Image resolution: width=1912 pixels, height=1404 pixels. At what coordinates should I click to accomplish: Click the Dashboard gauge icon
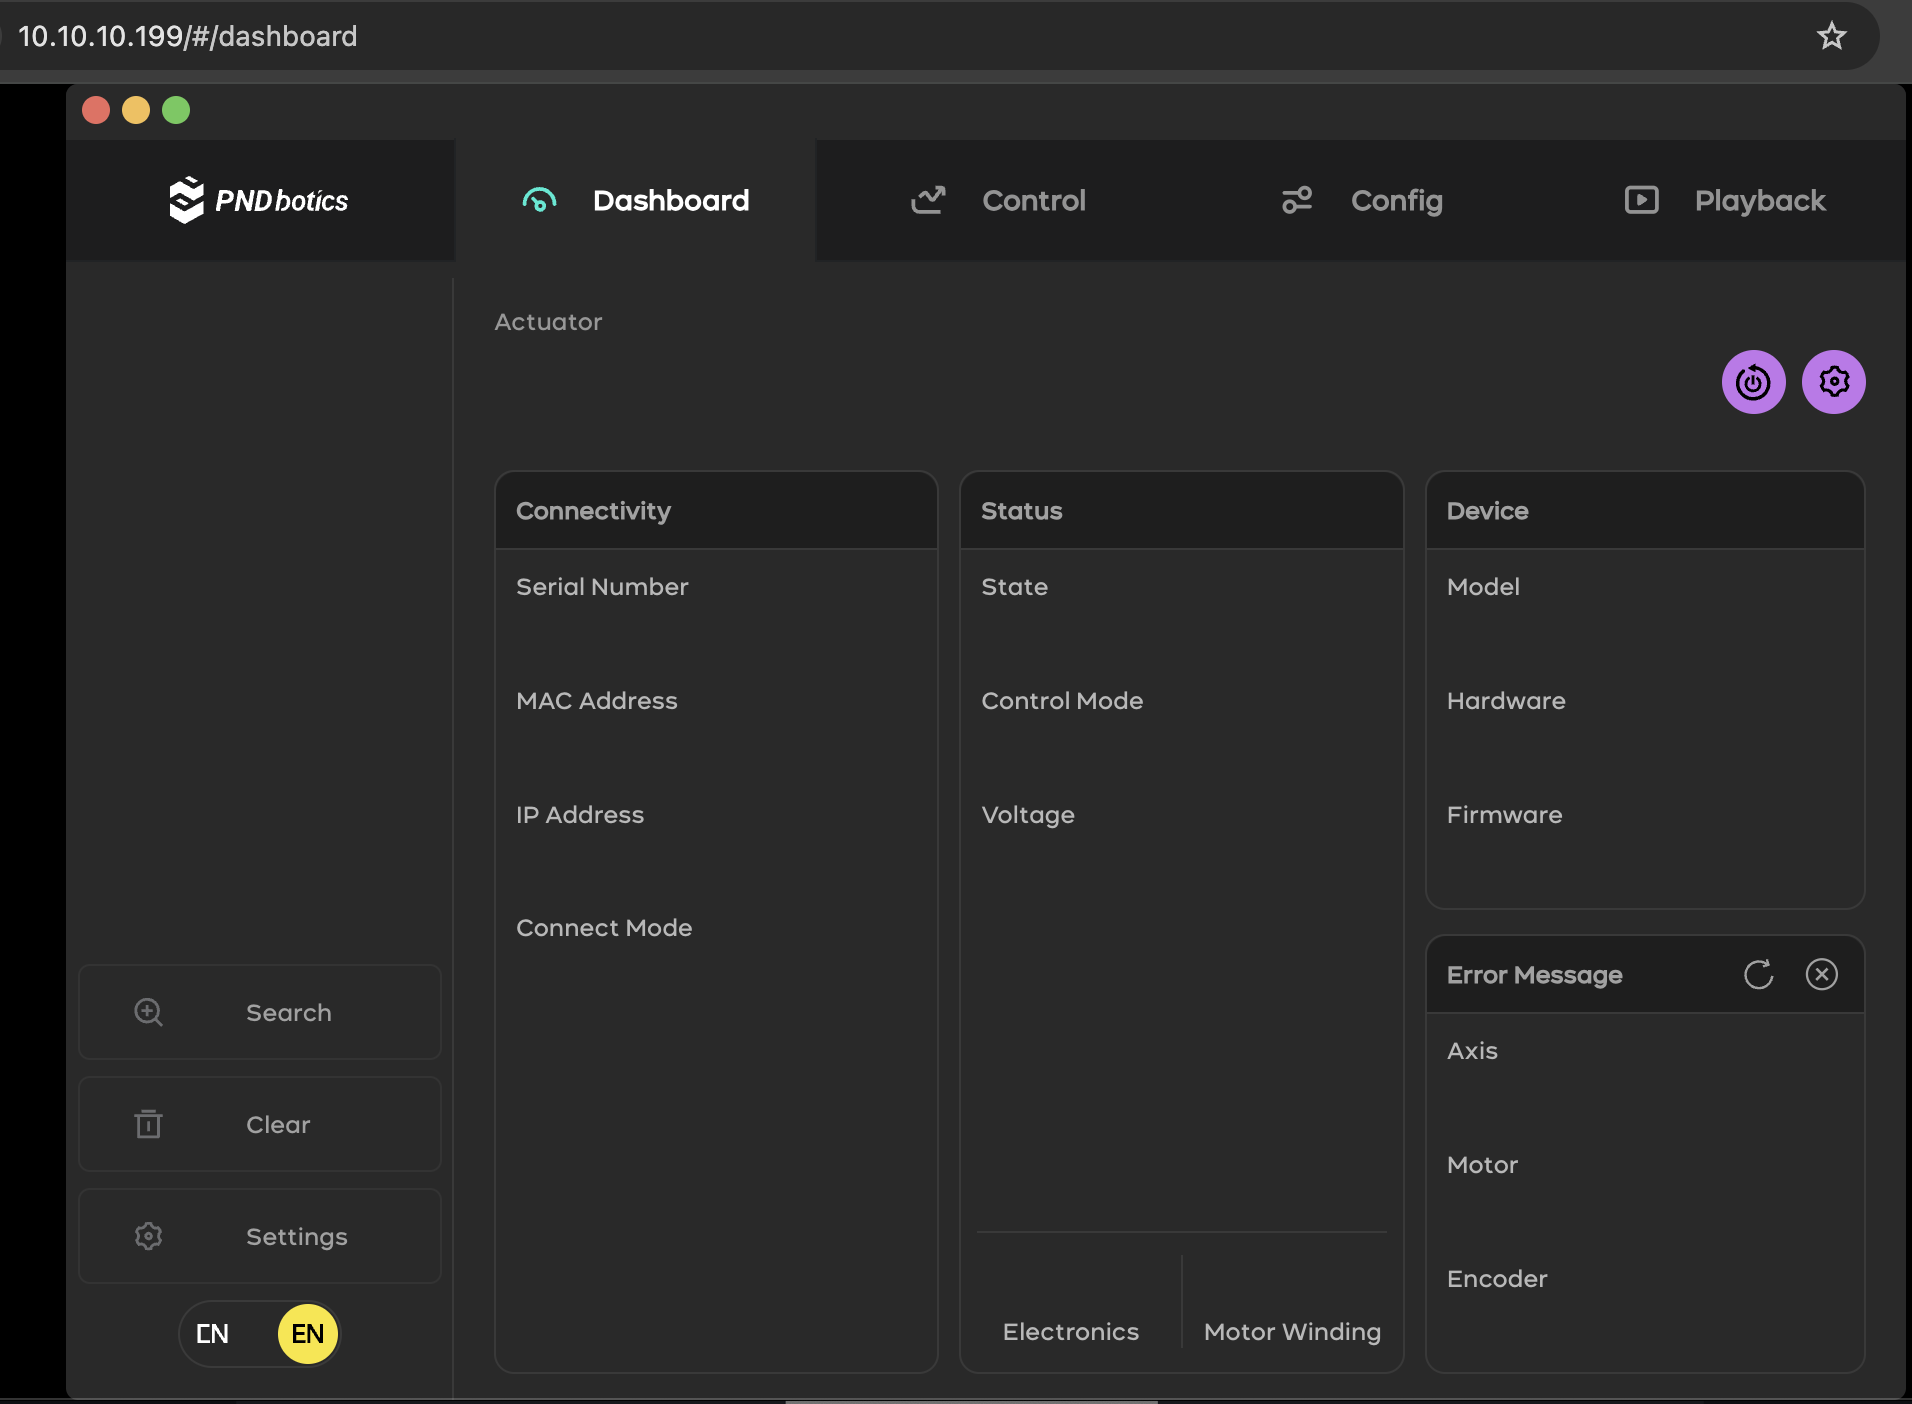coord(539,200)
